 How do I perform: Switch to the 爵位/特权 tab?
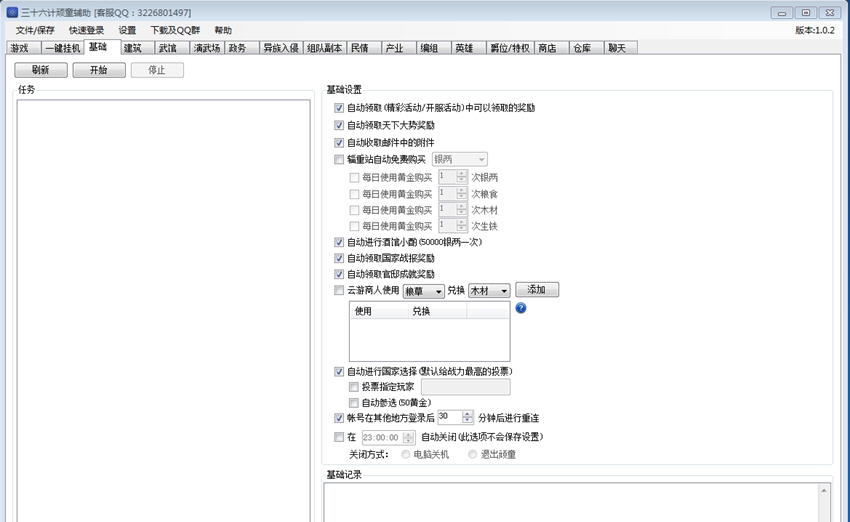tap(510, 48)
